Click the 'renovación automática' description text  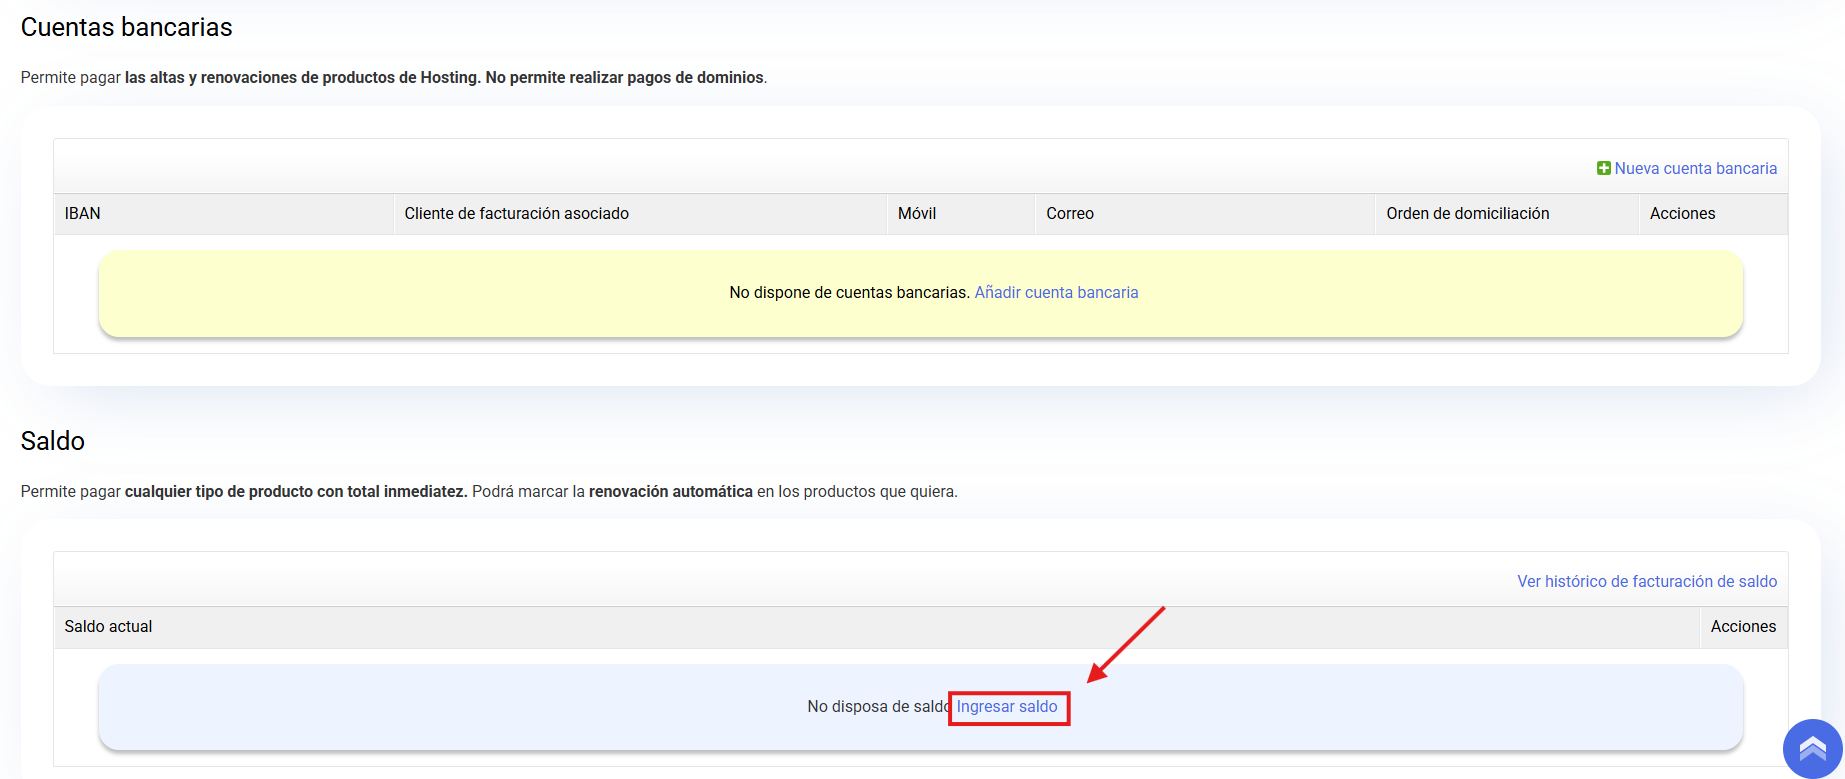click(670, 492)
